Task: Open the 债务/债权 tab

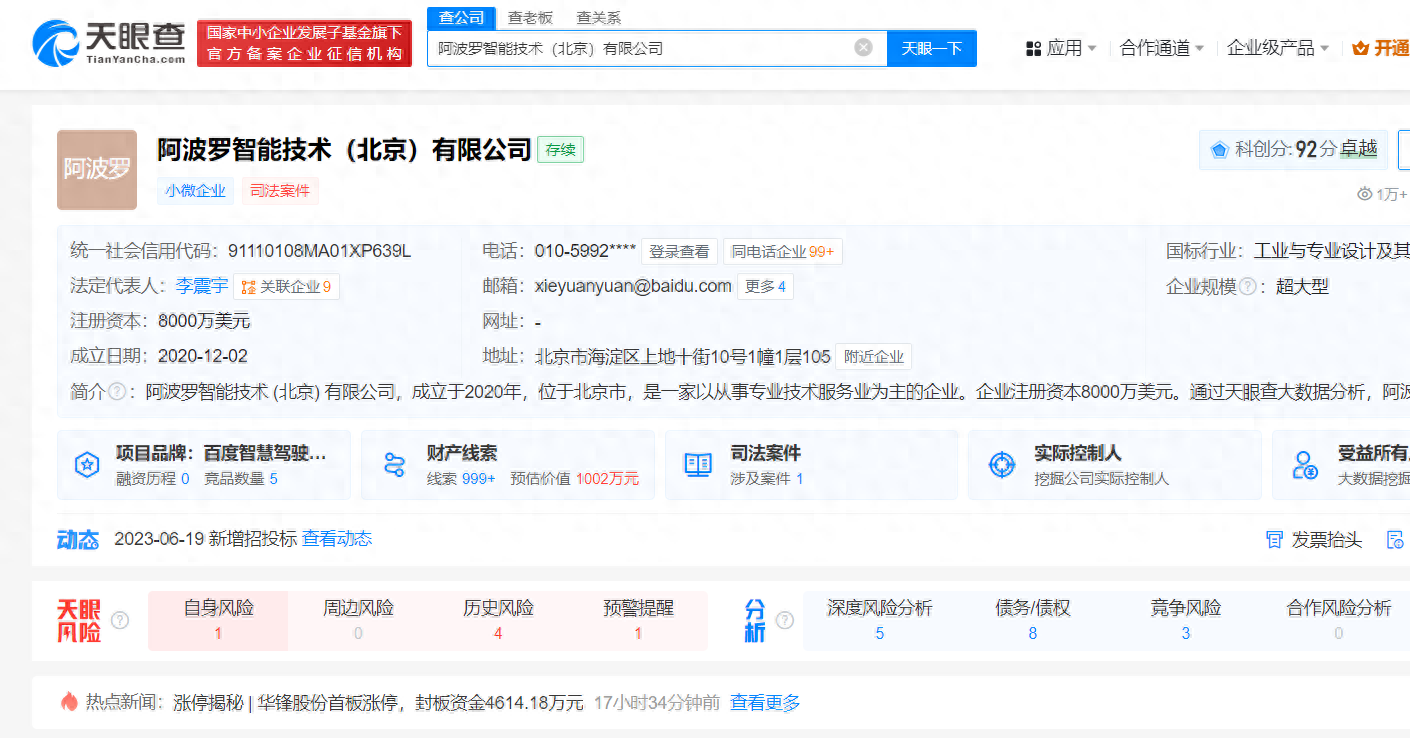Action: click(x=1033, y=621)
